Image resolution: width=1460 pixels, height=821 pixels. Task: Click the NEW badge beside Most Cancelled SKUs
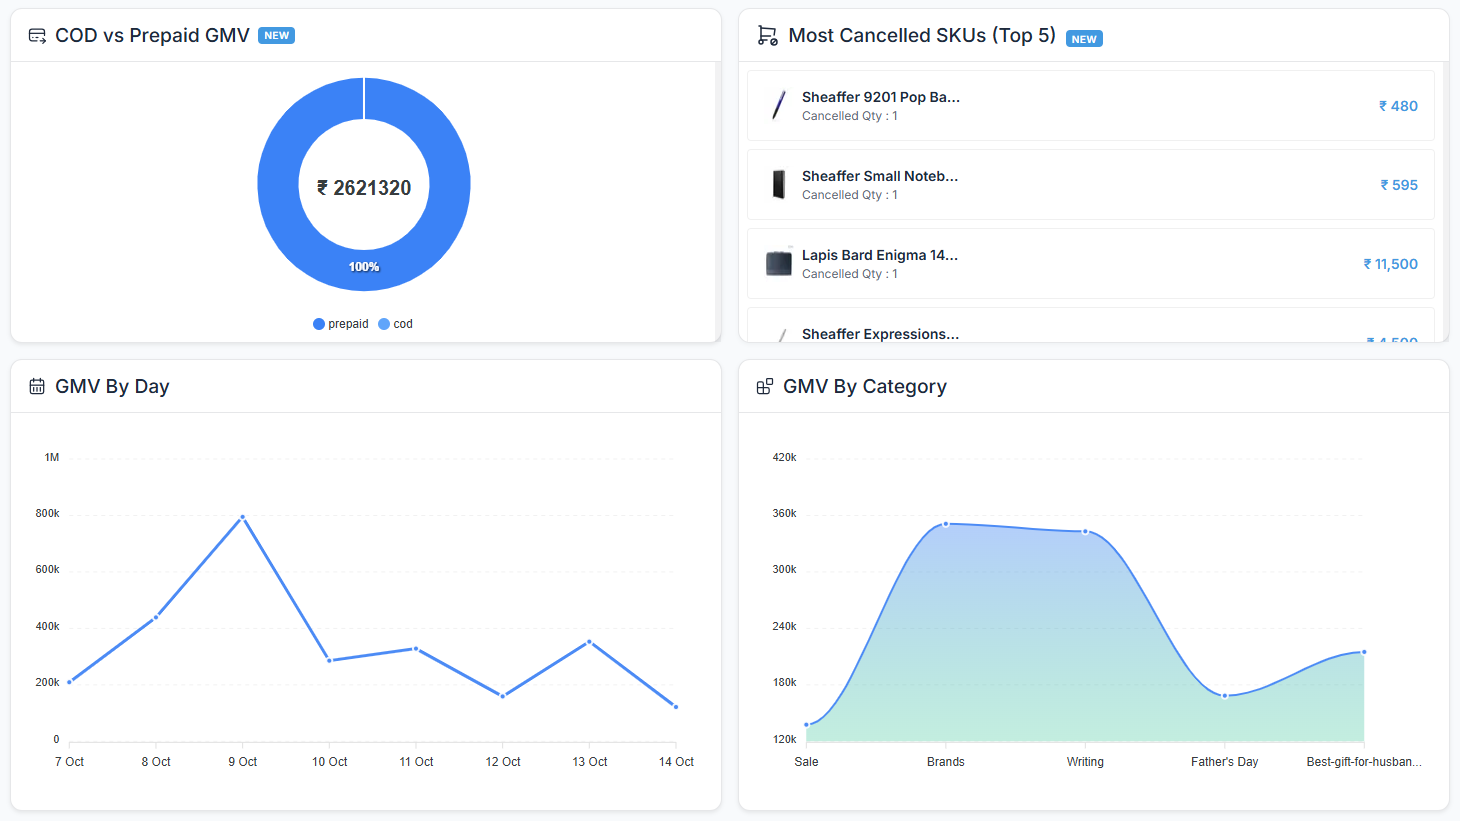tap(1084, 39)
